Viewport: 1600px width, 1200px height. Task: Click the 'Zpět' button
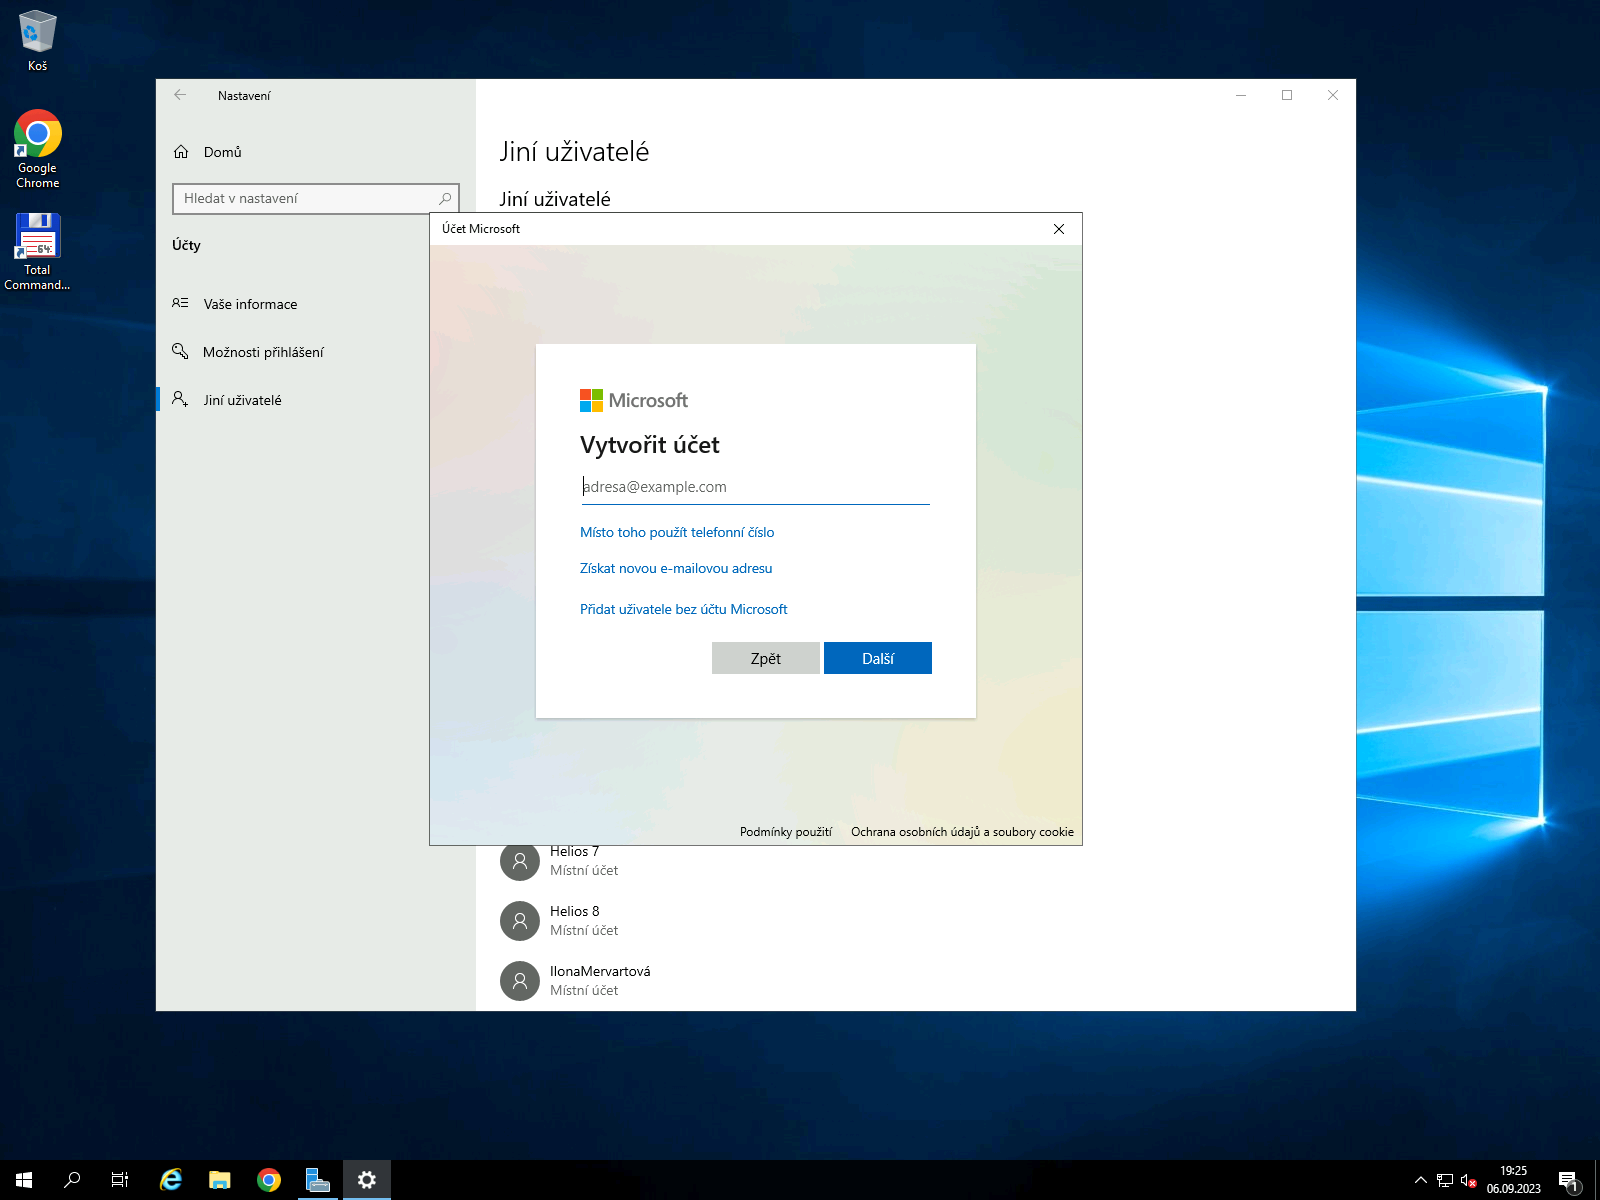(x=765, y=658)
